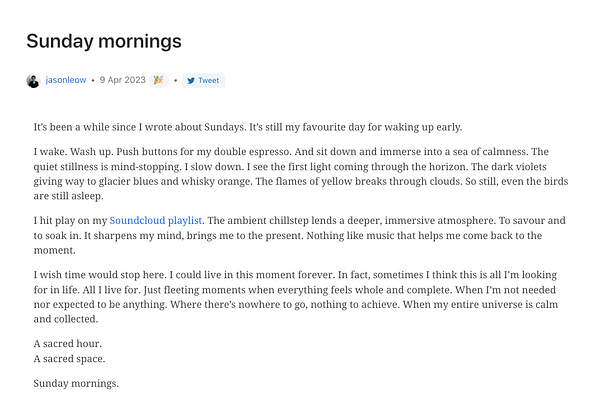Open the jasonleow author profile link
Screen dimensions: 600x407
[x=67, y=81]
